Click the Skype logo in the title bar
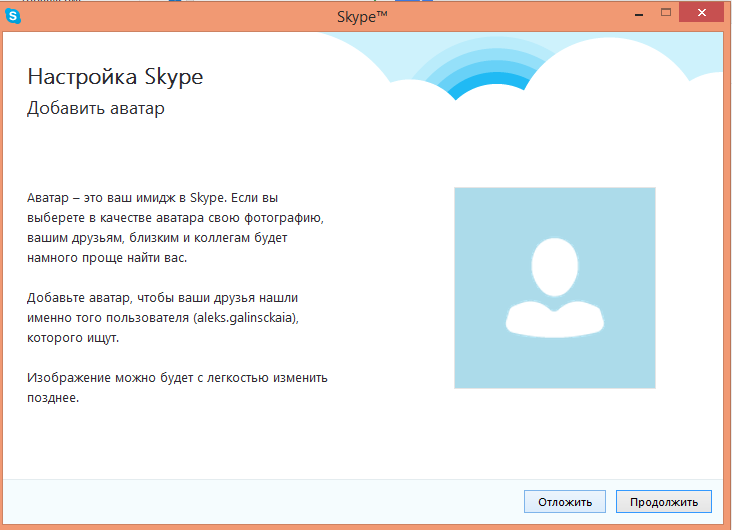Screen dimensions: 732x530 coord(13,16)
